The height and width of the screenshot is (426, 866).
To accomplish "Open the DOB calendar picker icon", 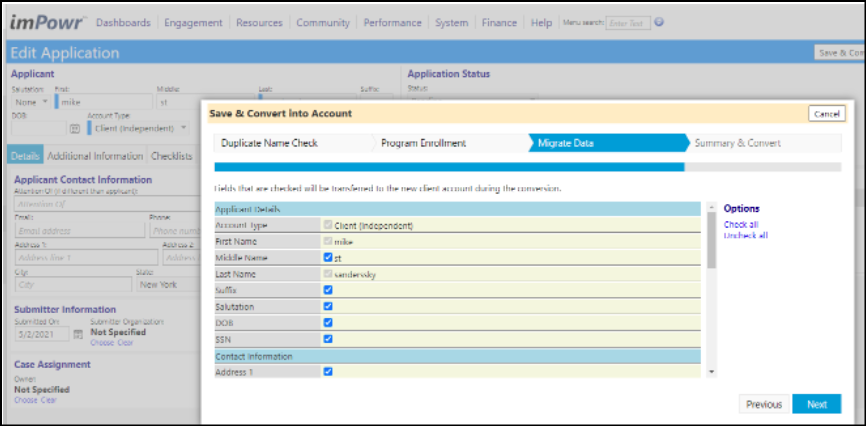I will (x=75, y=128).
